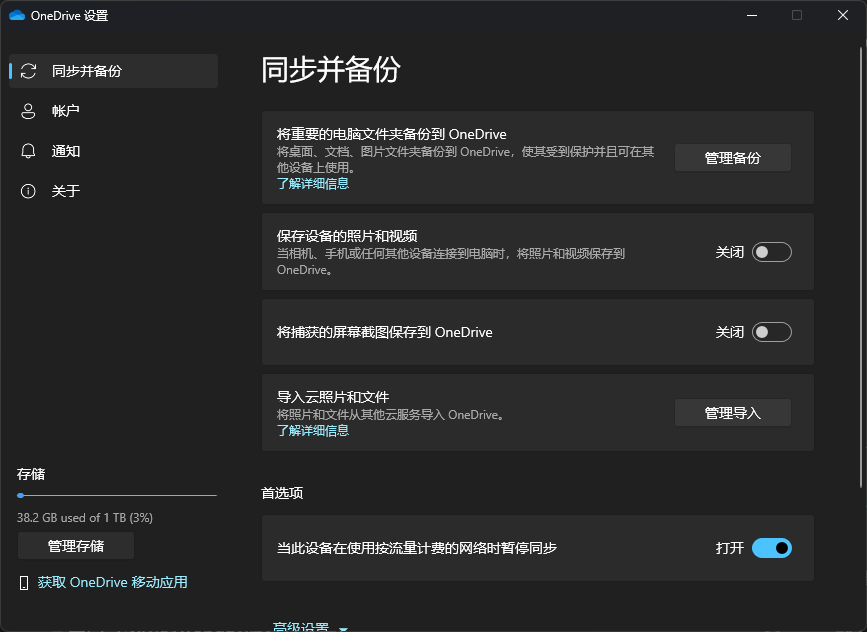Click the 管理存储 button
The width and height of the screenshot is (867, 632).
pyautogui.click(x=76, y=546)
